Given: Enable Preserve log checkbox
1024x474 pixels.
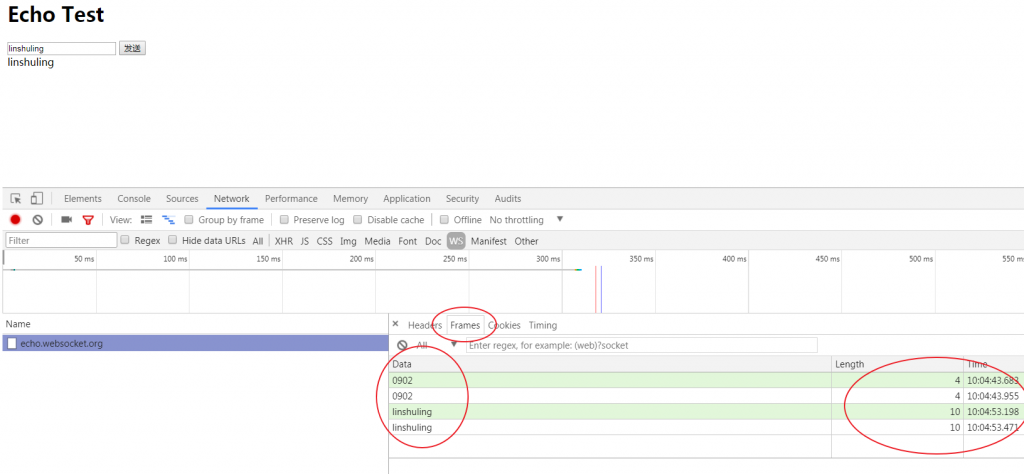Looking at the screenshot, I should [x=284, y=220].
